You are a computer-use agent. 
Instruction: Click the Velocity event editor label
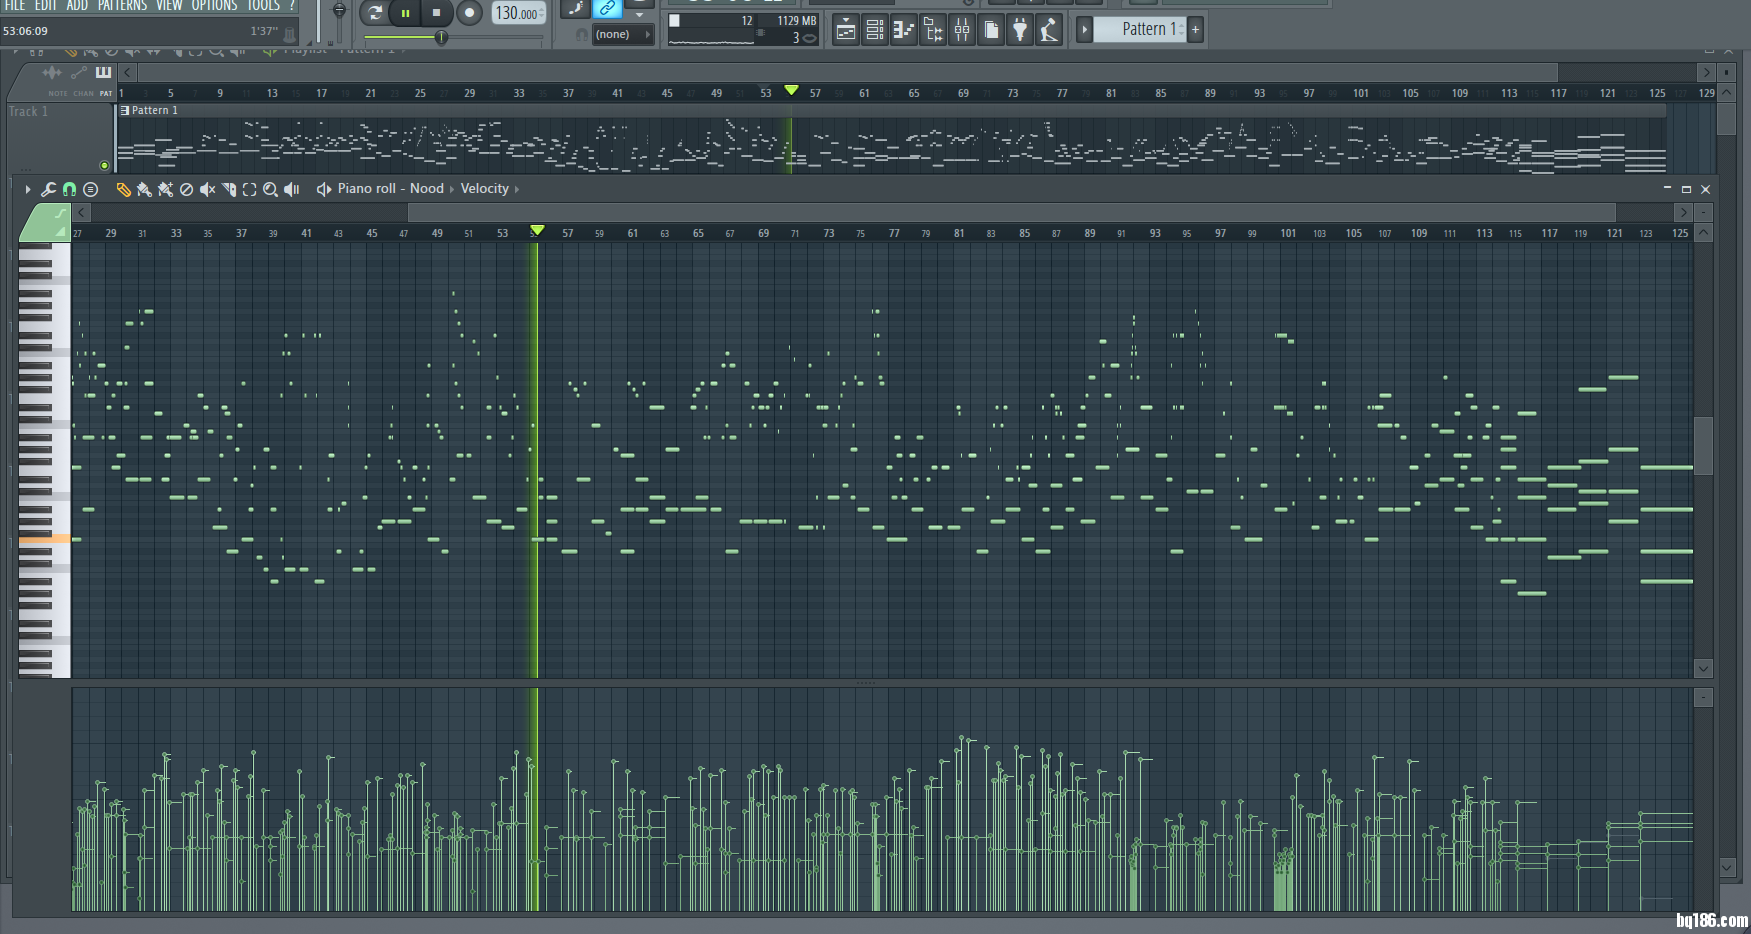click(485, 189)
